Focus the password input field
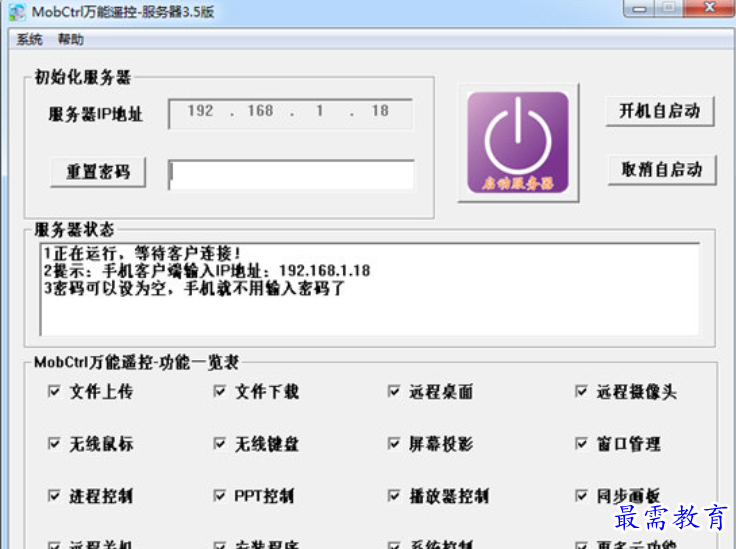 (x=291, y=175)
